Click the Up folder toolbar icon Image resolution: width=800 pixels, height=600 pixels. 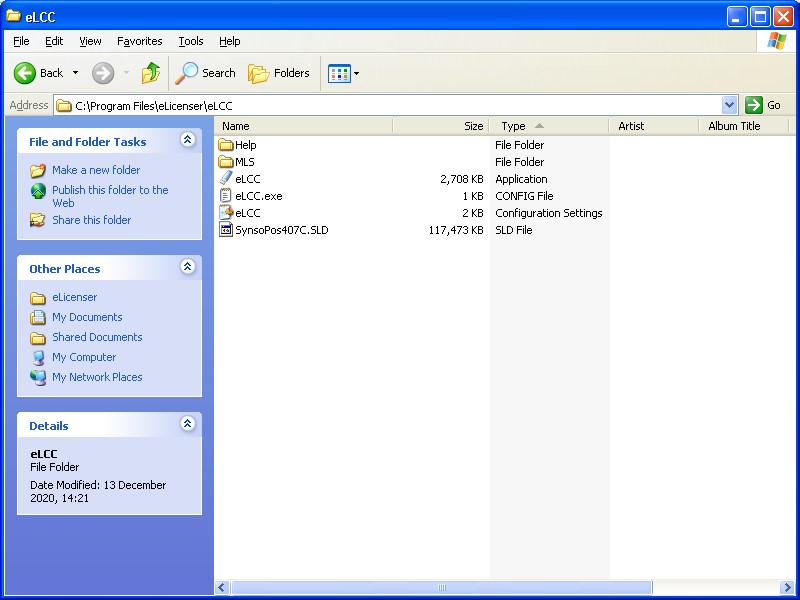coord(151,73)
